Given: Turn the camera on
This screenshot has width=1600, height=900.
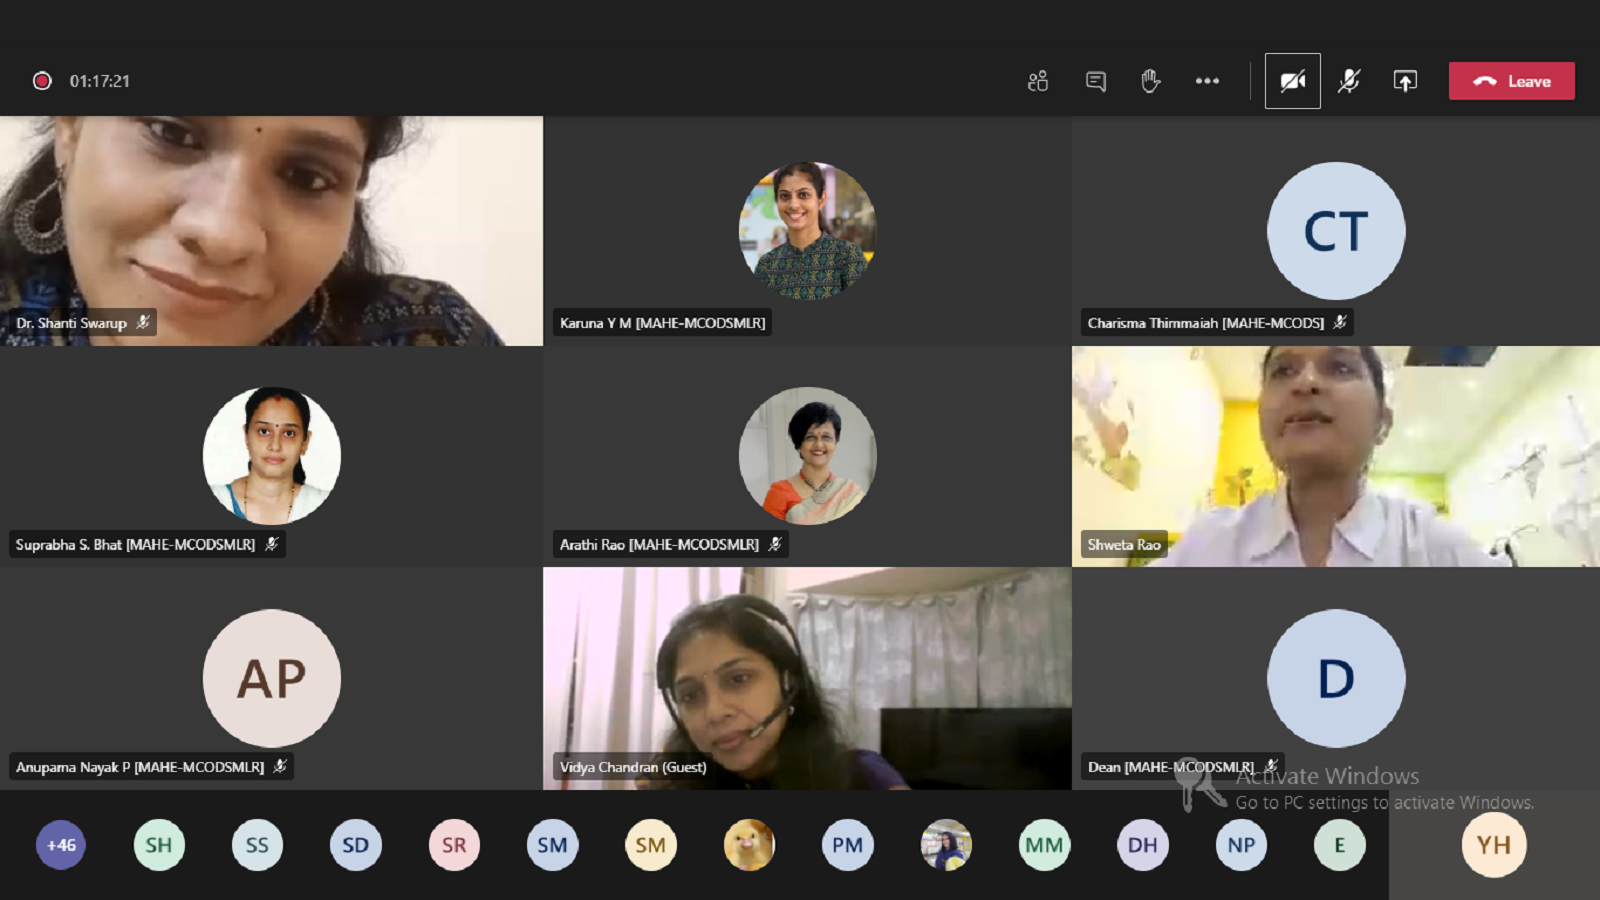Looking at the screenshot, I should tap(1292, 81).
